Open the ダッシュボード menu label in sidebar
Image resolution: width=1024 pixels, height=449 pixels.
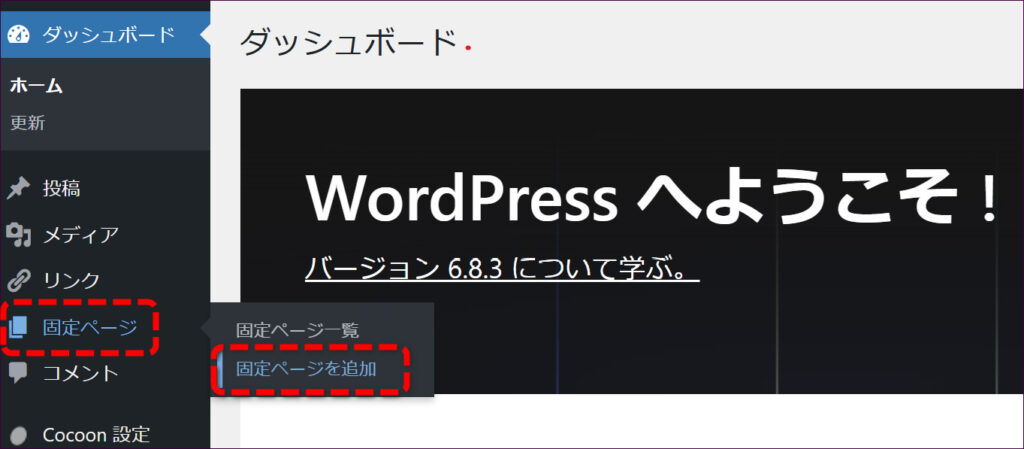[x=108, y=35]
